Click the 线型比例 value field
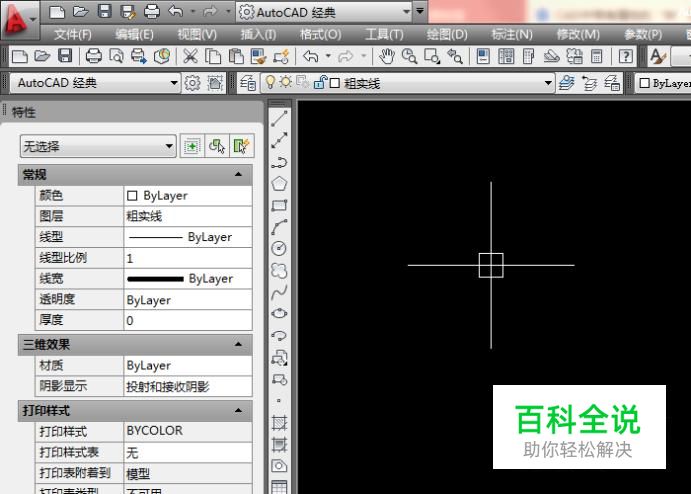Viewport: 691px width, 494px height. [x=187, y=258]
